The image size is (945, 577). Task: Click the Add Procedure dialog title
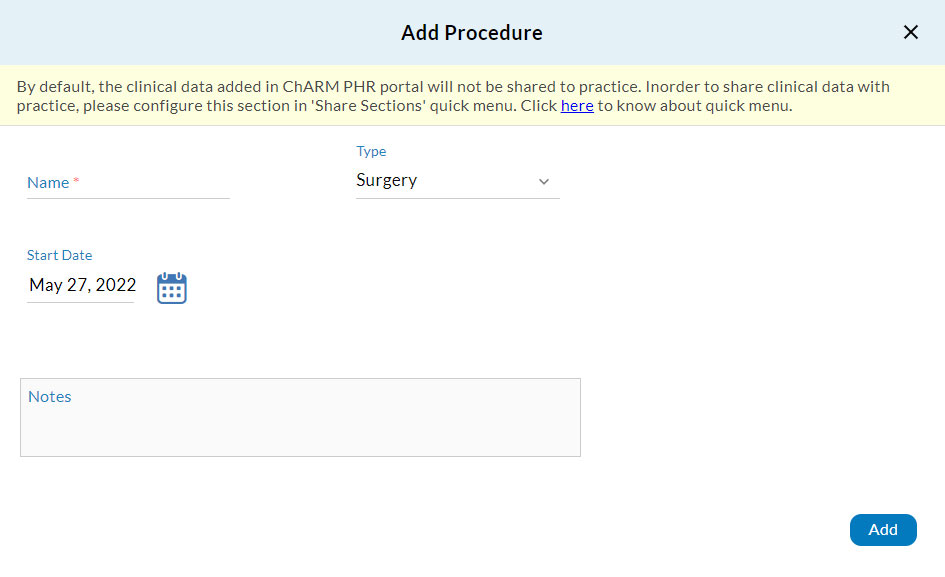pyautogui.click(x=471, y=32)
